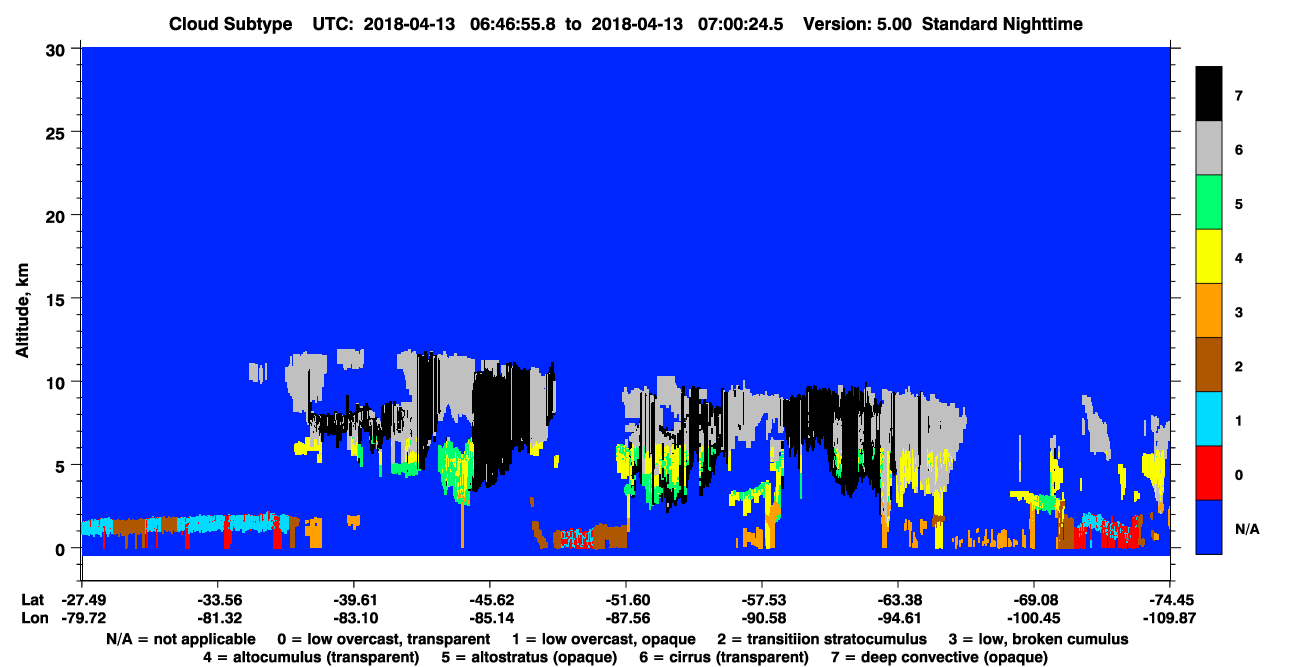Viewport: 1300px width, 667px height.
Task: Click latitude value -69.08
Action: 1032,600
